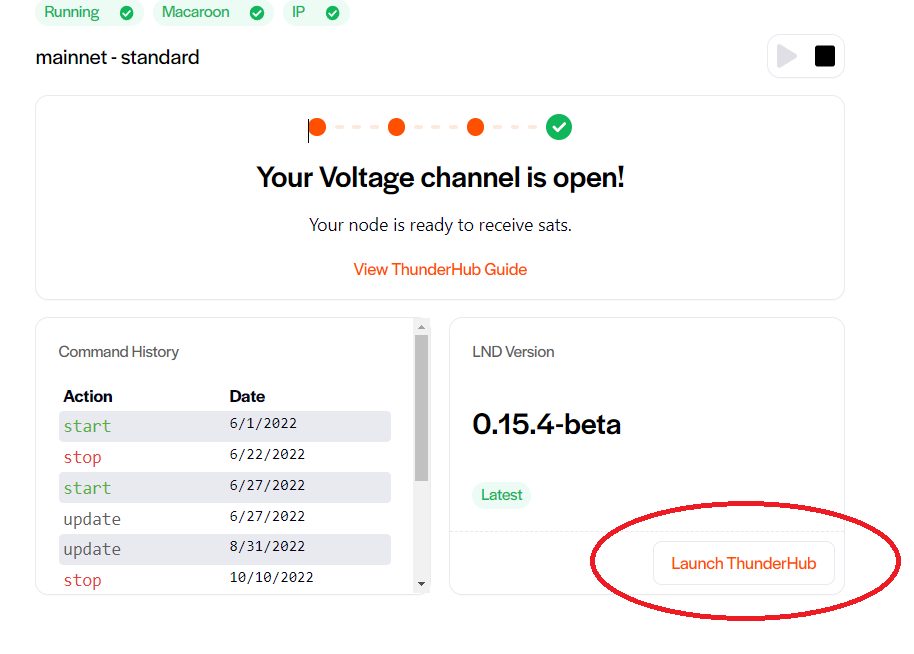
Task: Open the View ThunderHub Guide link
Action: pyautogui.click(x=440, y=269)
